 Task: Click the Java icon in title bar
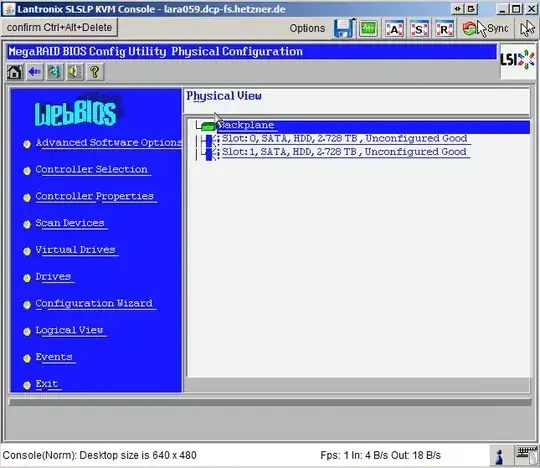pos(9,9)
